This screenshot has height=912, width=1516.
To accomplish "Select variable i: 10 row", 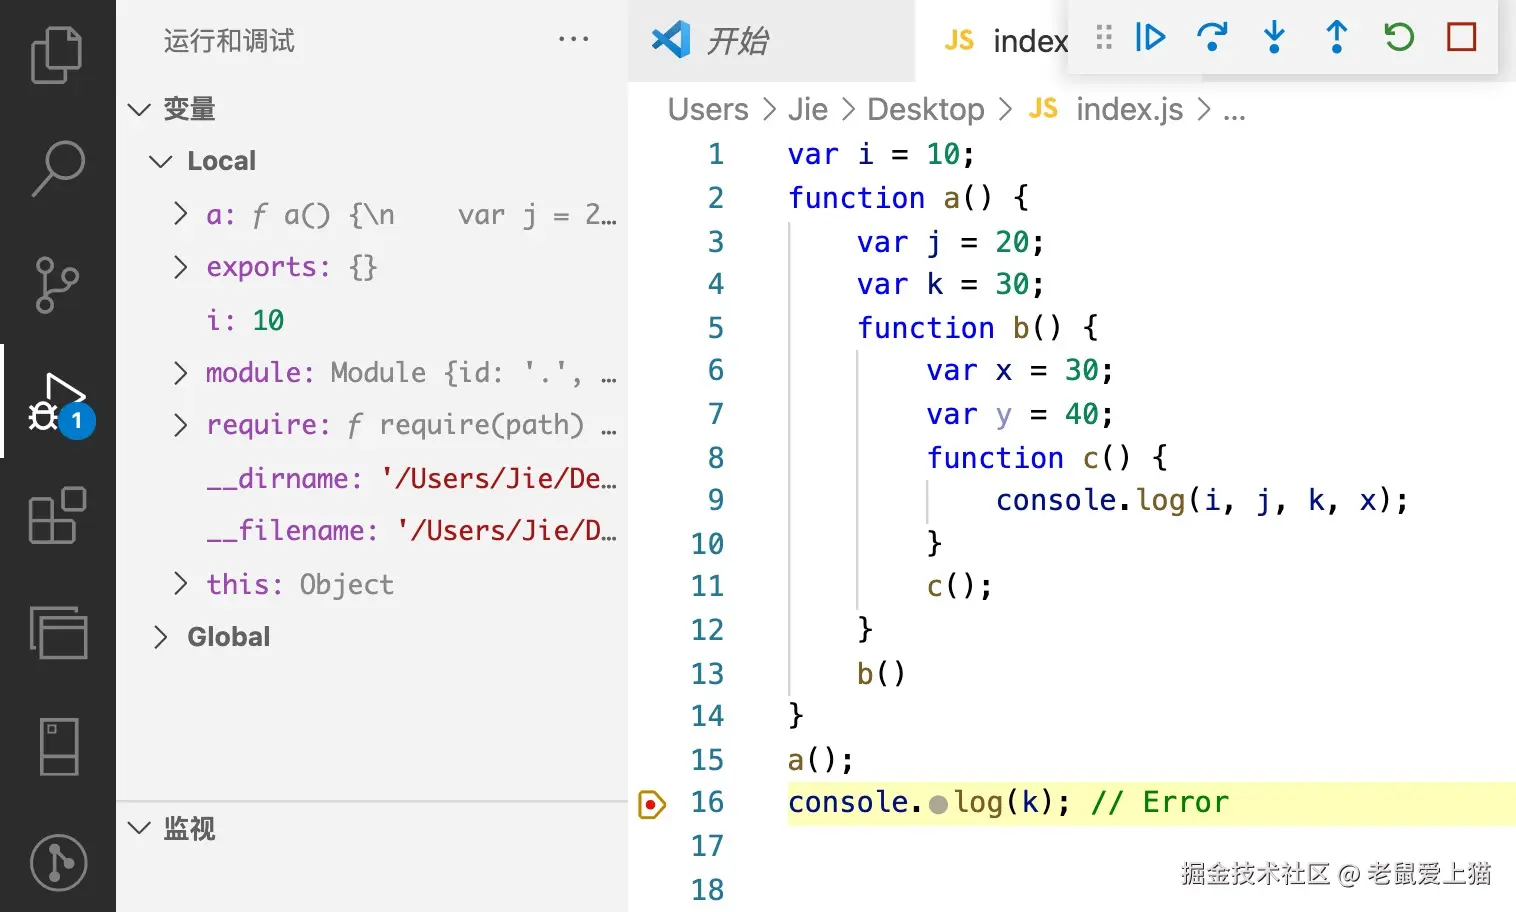I will (x=372, y=320).
